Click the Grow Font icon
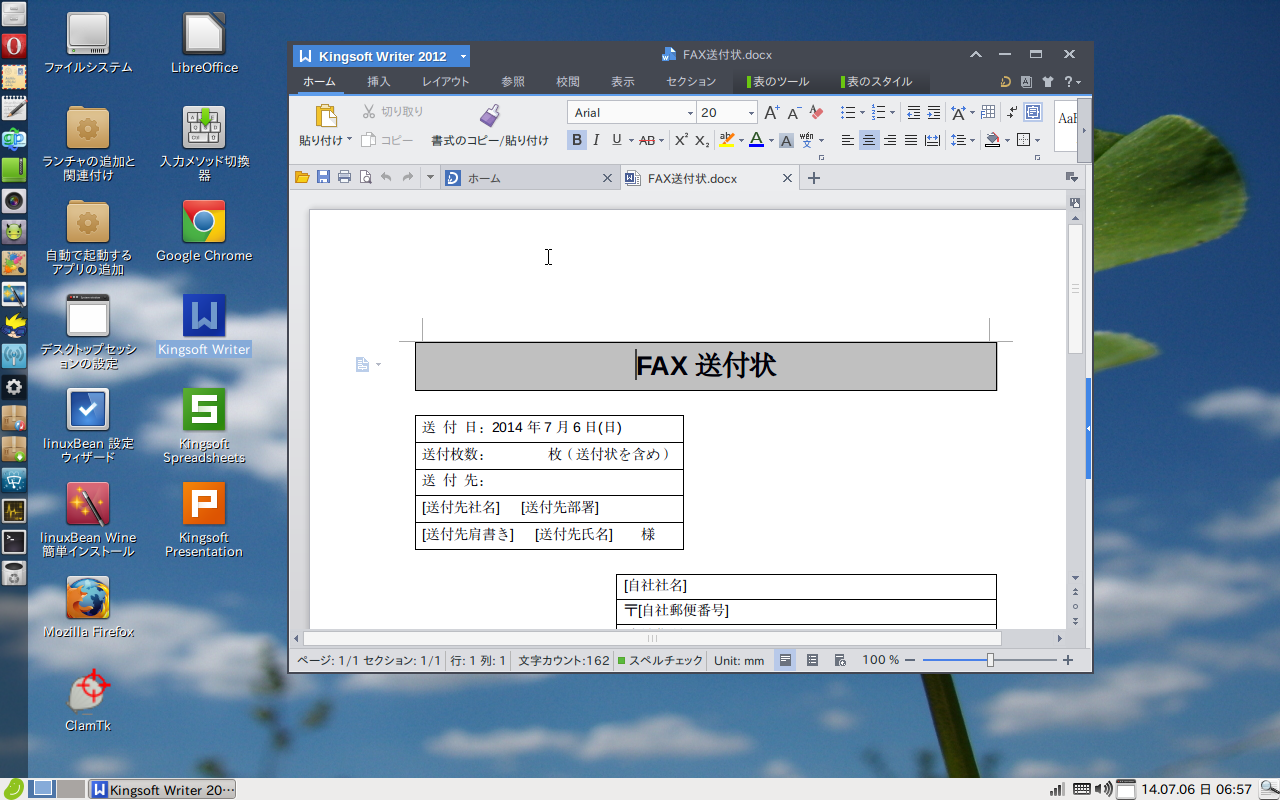1280x800 pixels. 771,113
